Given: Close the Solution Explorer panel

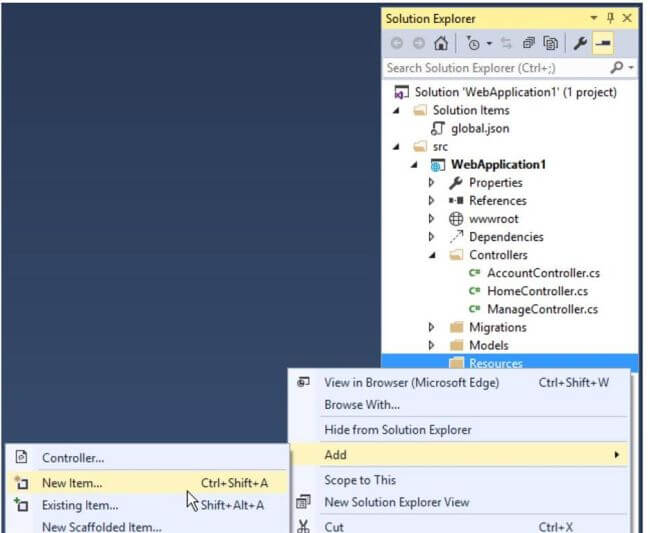Looking at the screenshot, I should 627,18.
